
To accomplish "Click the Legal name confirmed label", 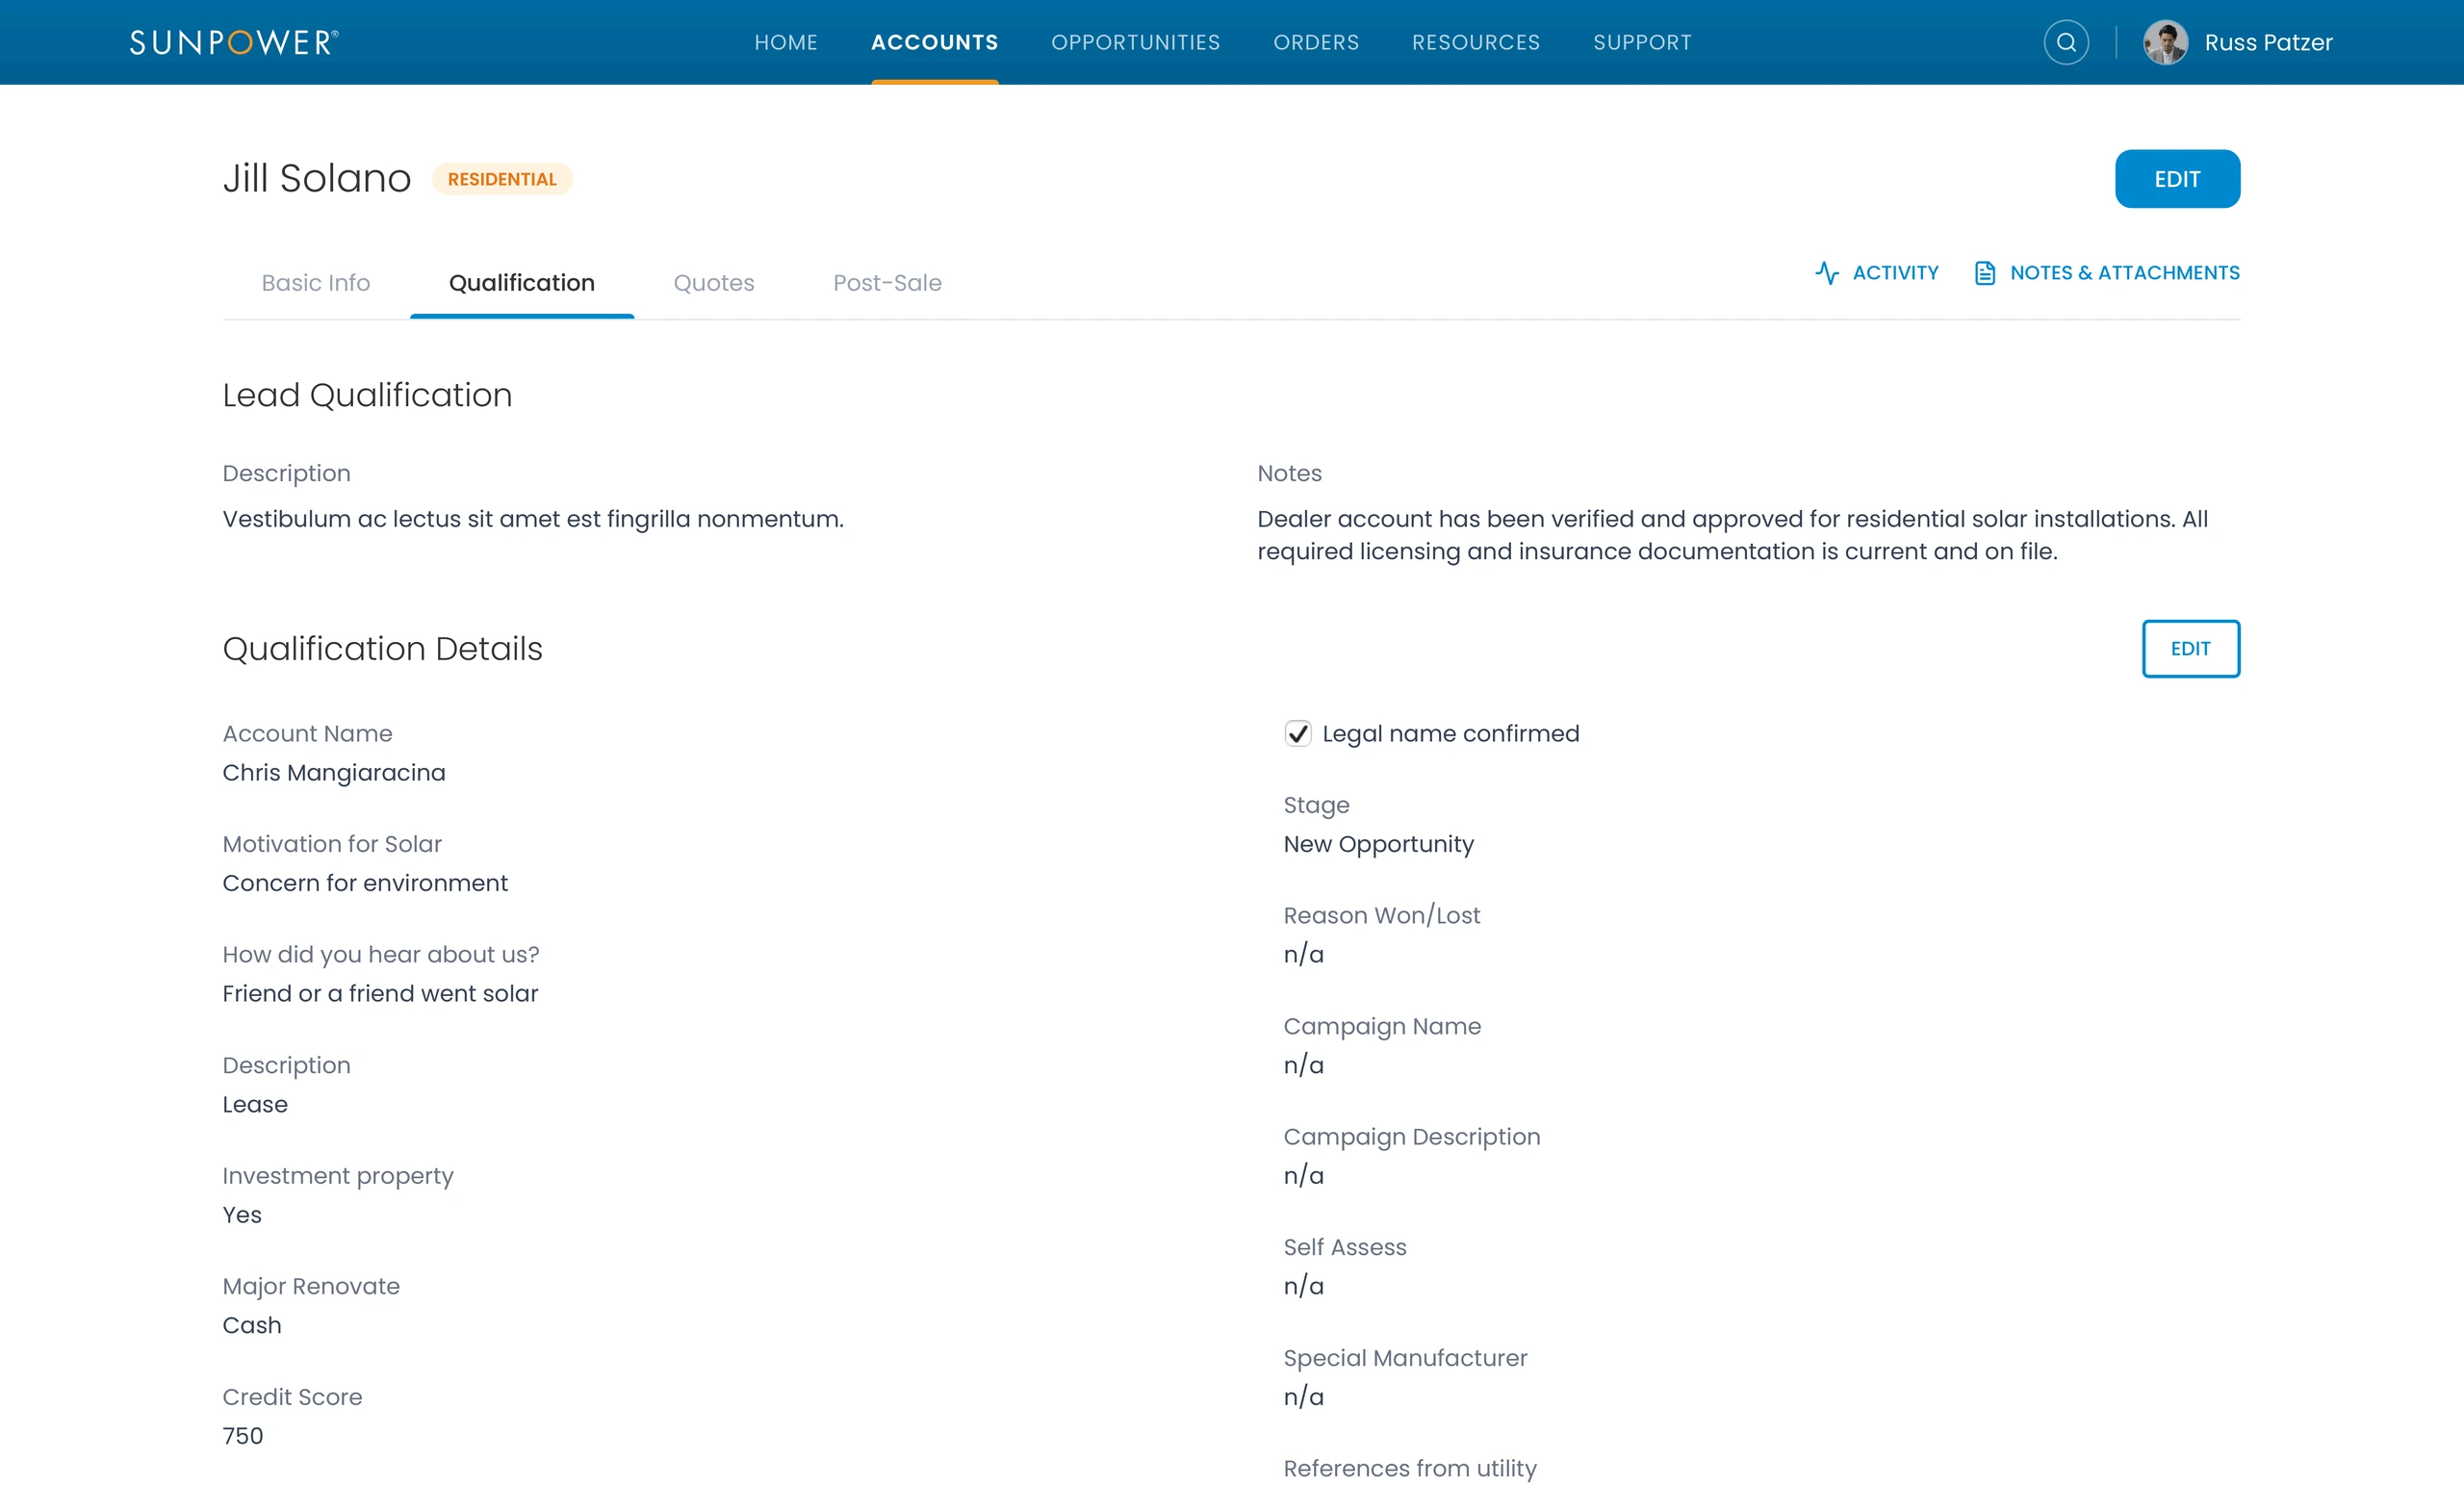I will [x=1451, y=733].
